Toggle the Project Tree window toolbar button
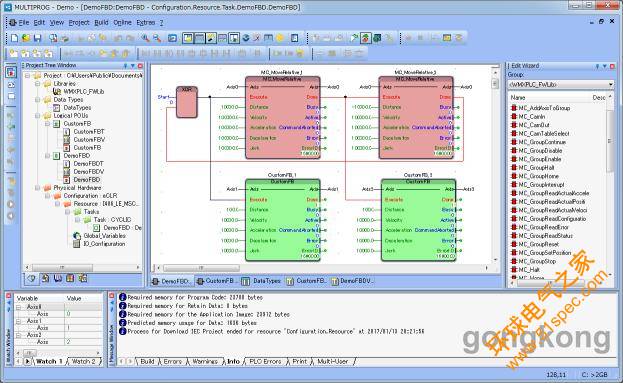Viewport: 623px width, 383px height. (188, 38)
